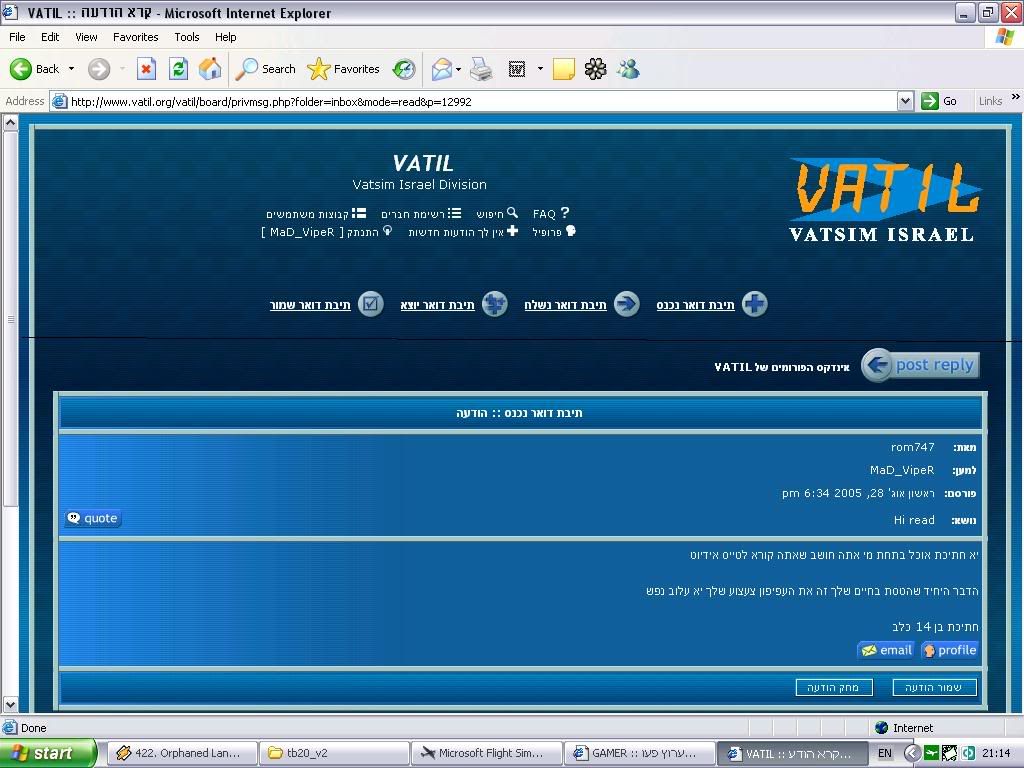The width and height of the screenshot is (1024, 768).
Task: Click the Edit with Word icon
Action: point(517,69)
